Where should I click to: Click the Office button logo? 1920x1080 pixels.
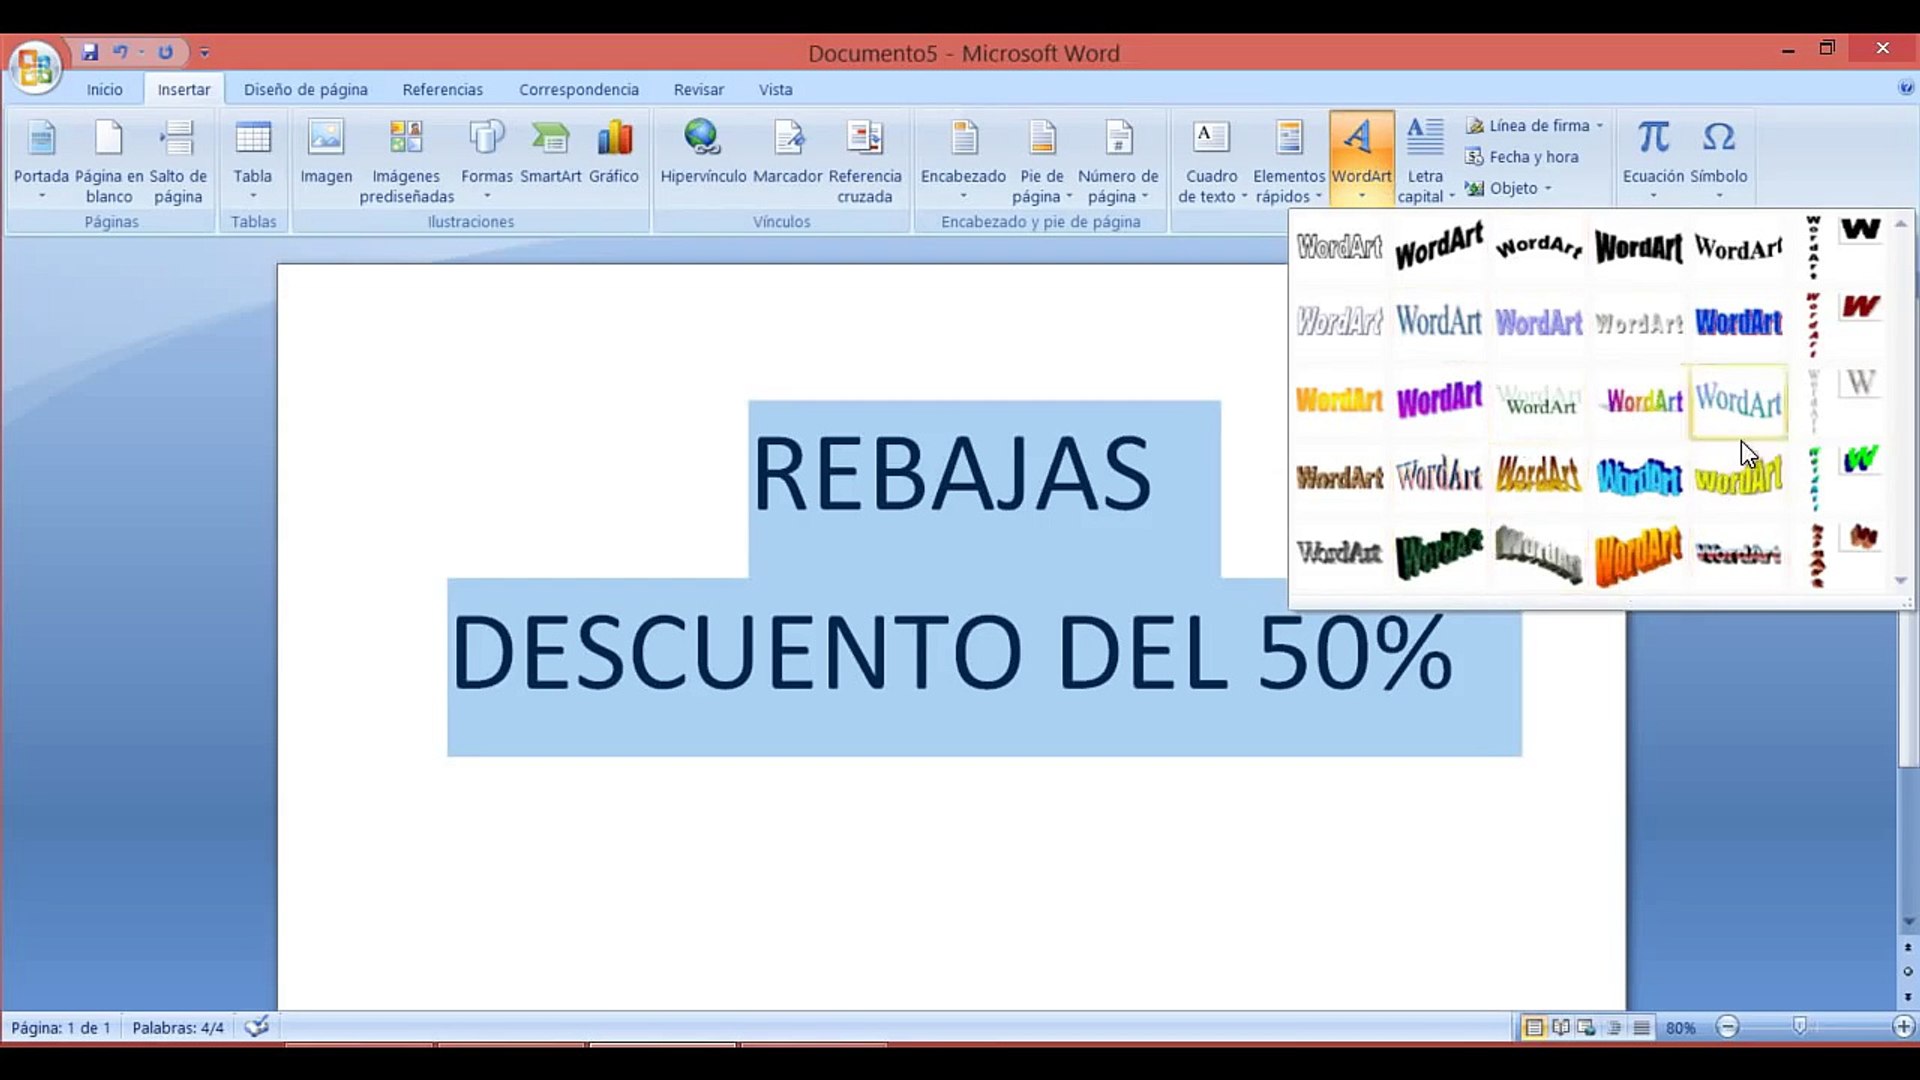(x=35, y=68)
